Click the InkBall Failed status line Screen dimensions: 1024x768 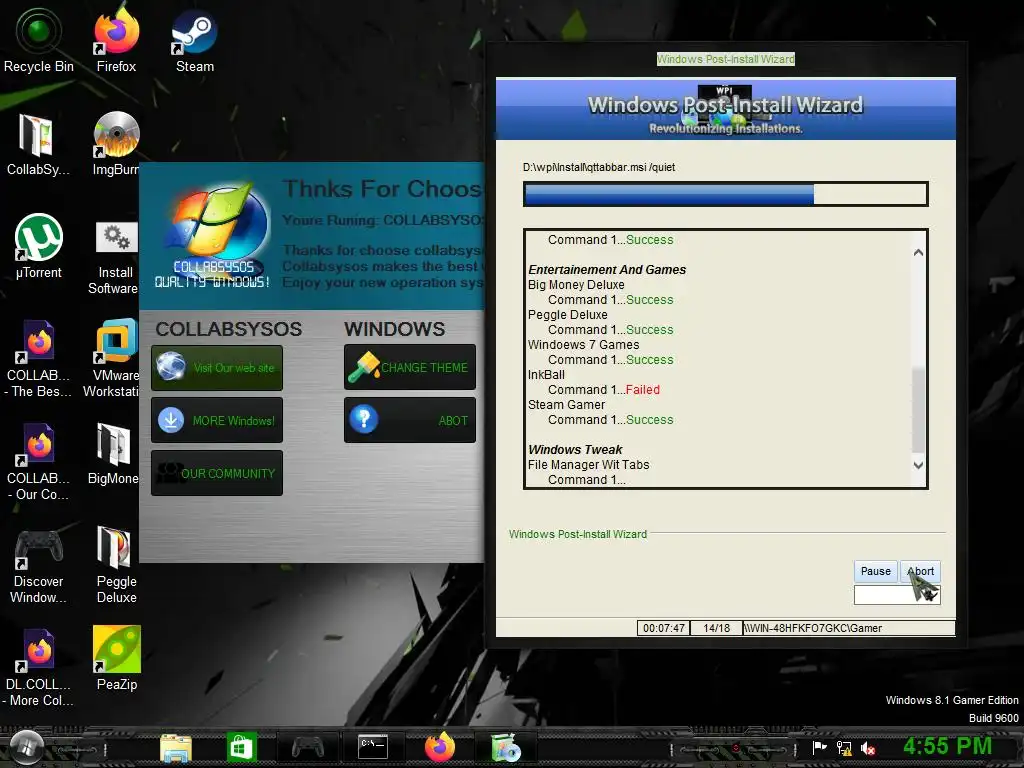click(x=603, y=390)
